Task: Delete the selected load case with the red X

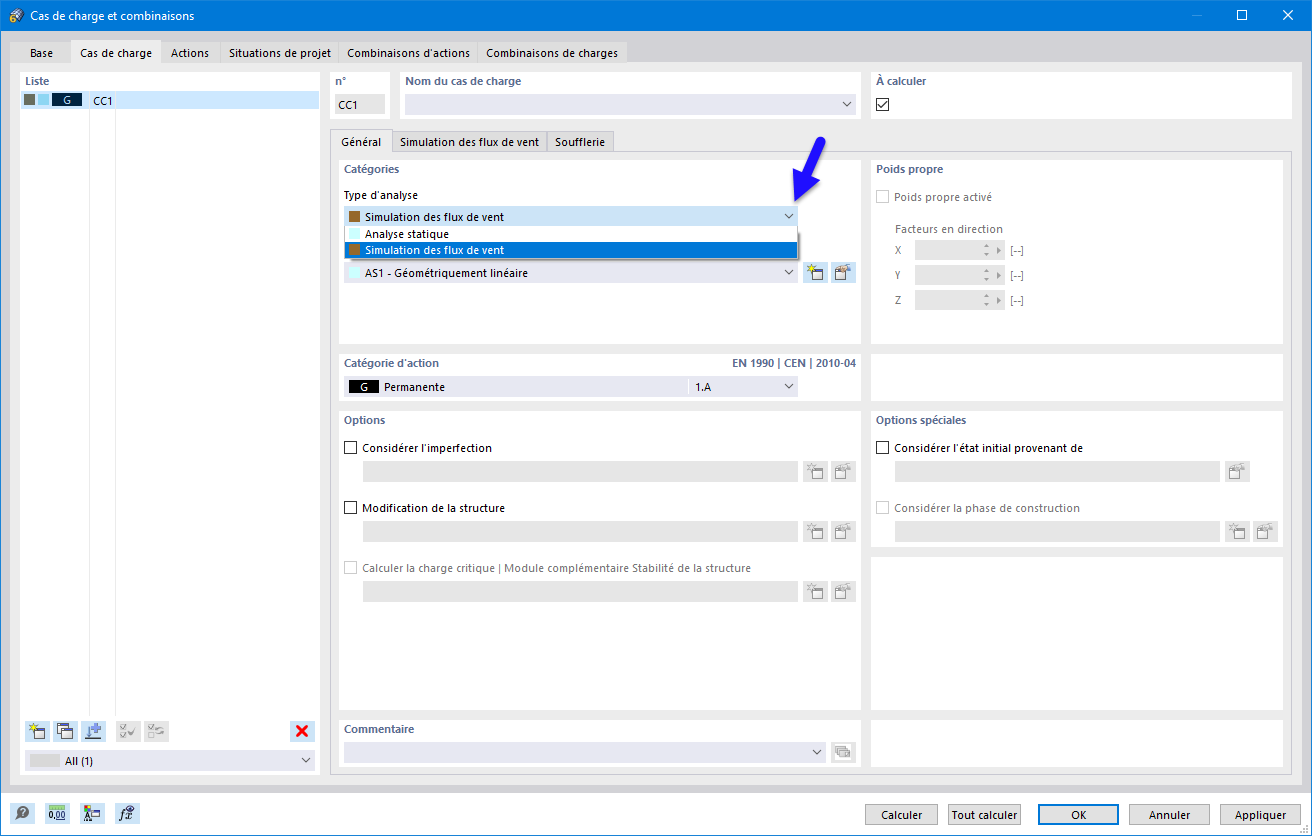Action: click(x=302, y=731)
